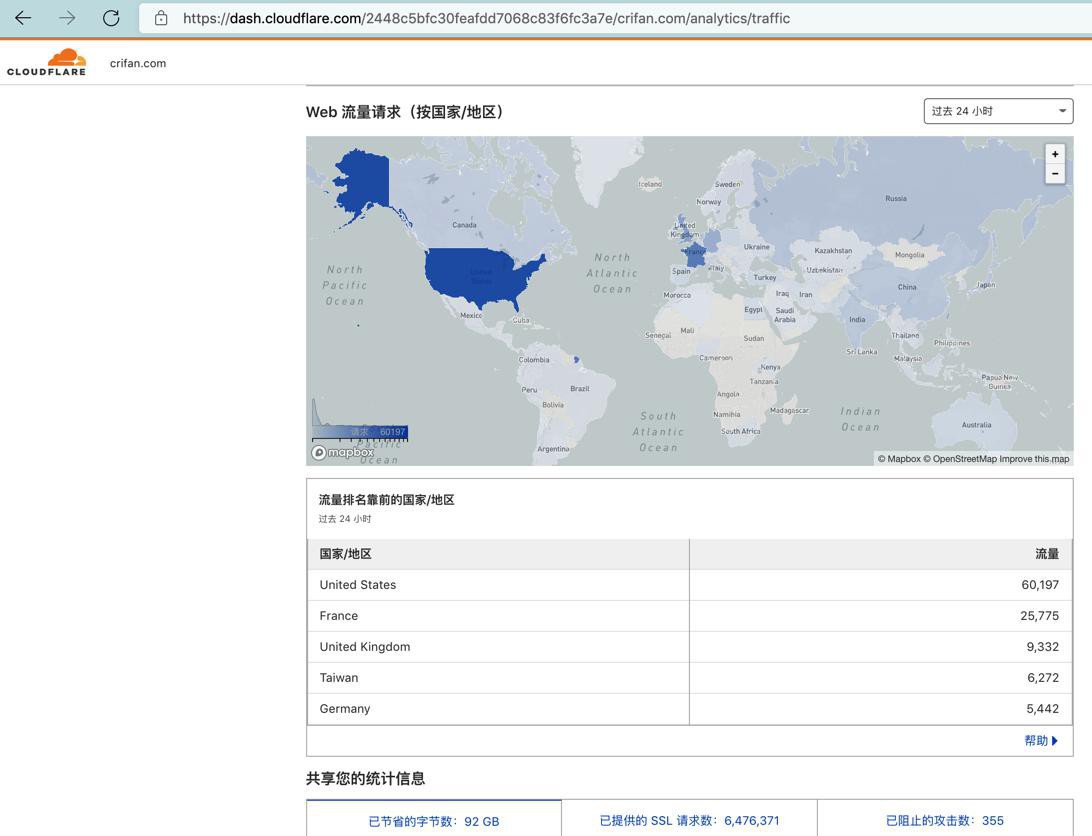The image size is (1092, 836).
Task: Focus the browser address bar URL
Action: click(x=486, y=18)
